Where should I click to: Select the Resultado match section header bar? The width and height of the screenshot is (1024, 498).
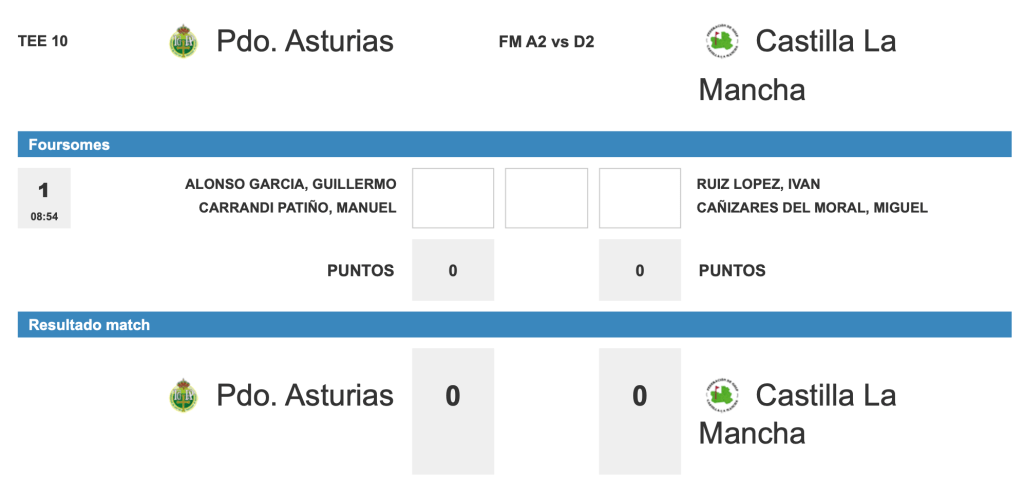(x=514, y=325)
